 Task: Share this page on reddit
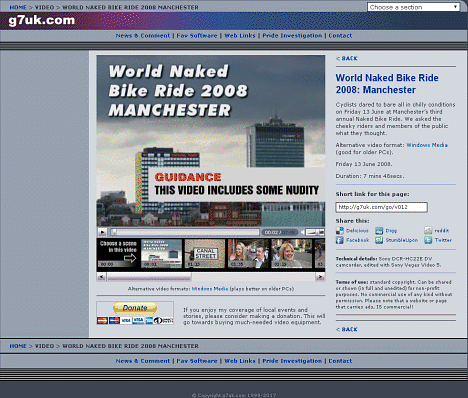(x=437, y=231)
